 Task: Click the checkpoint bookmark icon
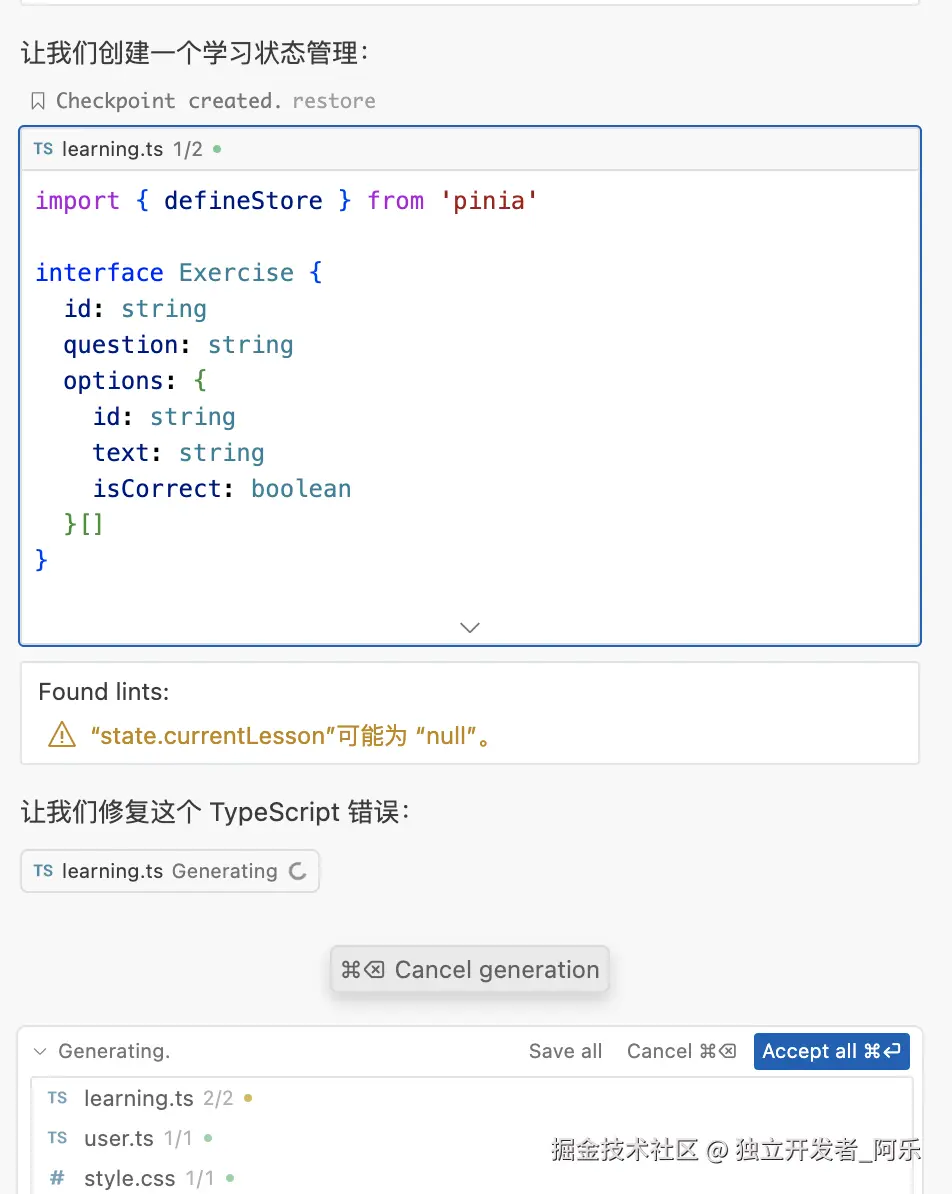[x=38, y=101]
